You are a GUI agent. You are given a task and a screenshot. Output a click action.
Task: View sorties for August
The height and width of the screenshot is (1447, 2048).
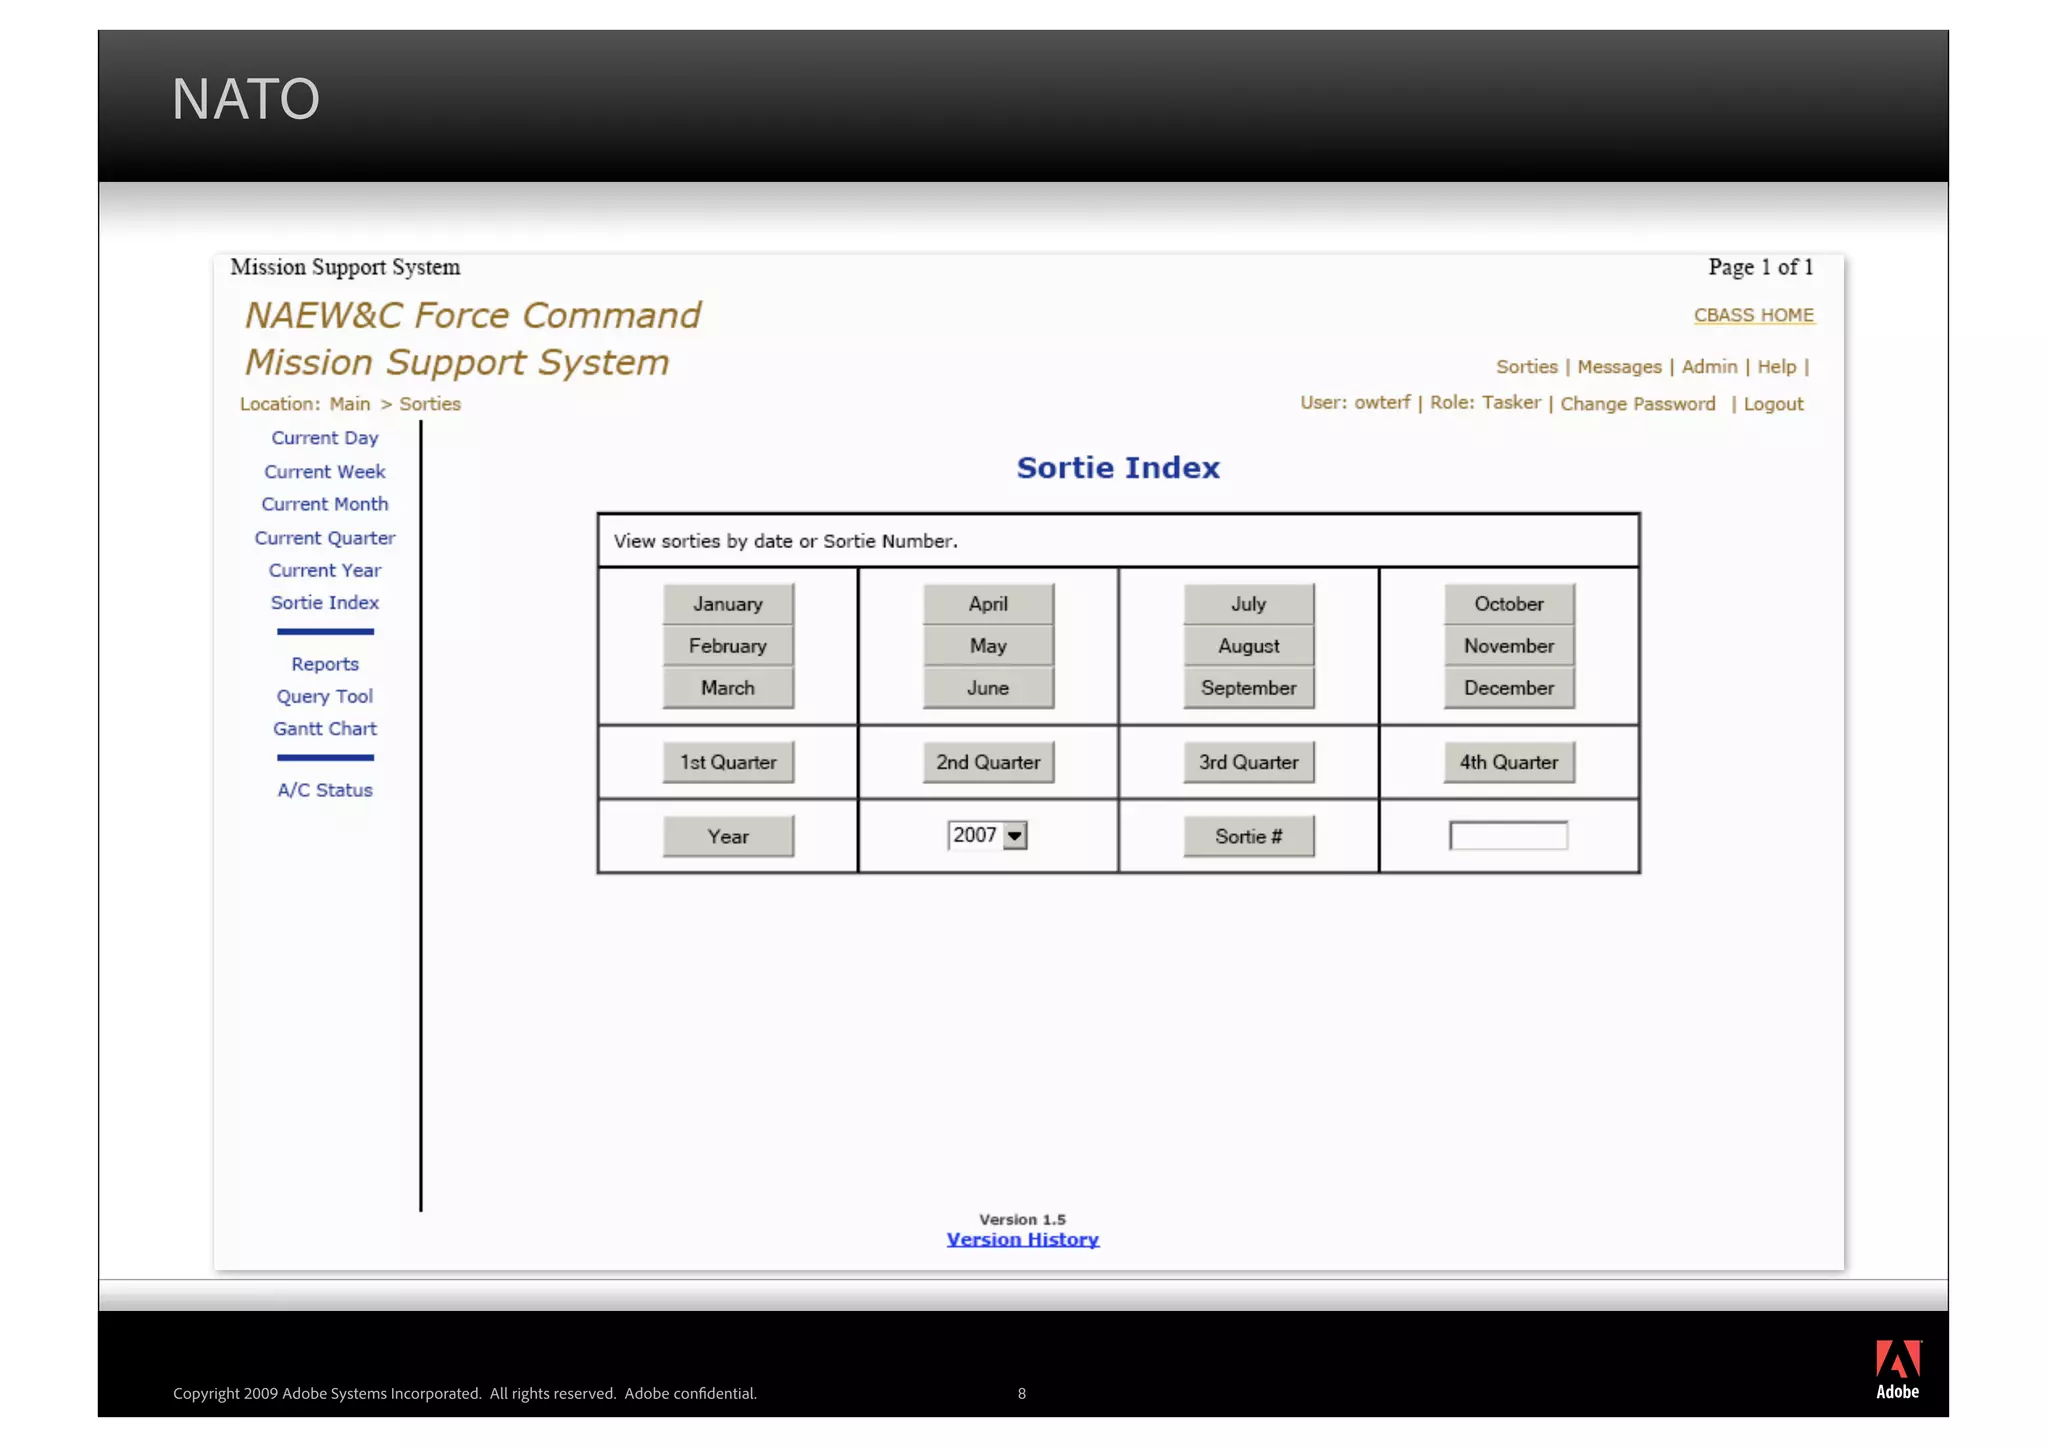(x=1249, y=646)
